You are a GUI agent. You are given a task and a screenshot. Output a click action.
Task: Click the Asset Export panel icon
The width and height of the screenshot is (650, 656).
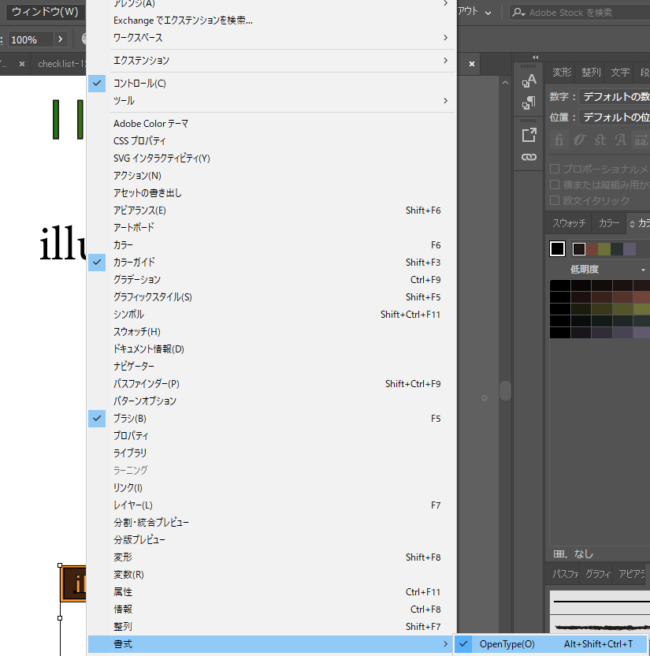(x=529, y=134)
